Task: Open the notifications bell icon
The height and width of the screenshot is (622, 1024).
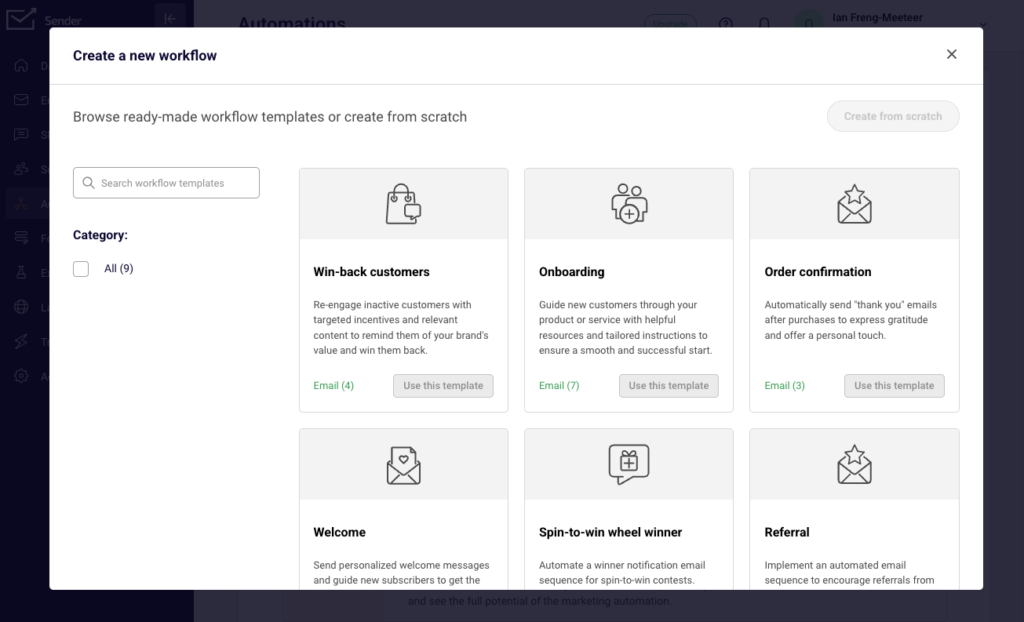Action: pos(762,23)
